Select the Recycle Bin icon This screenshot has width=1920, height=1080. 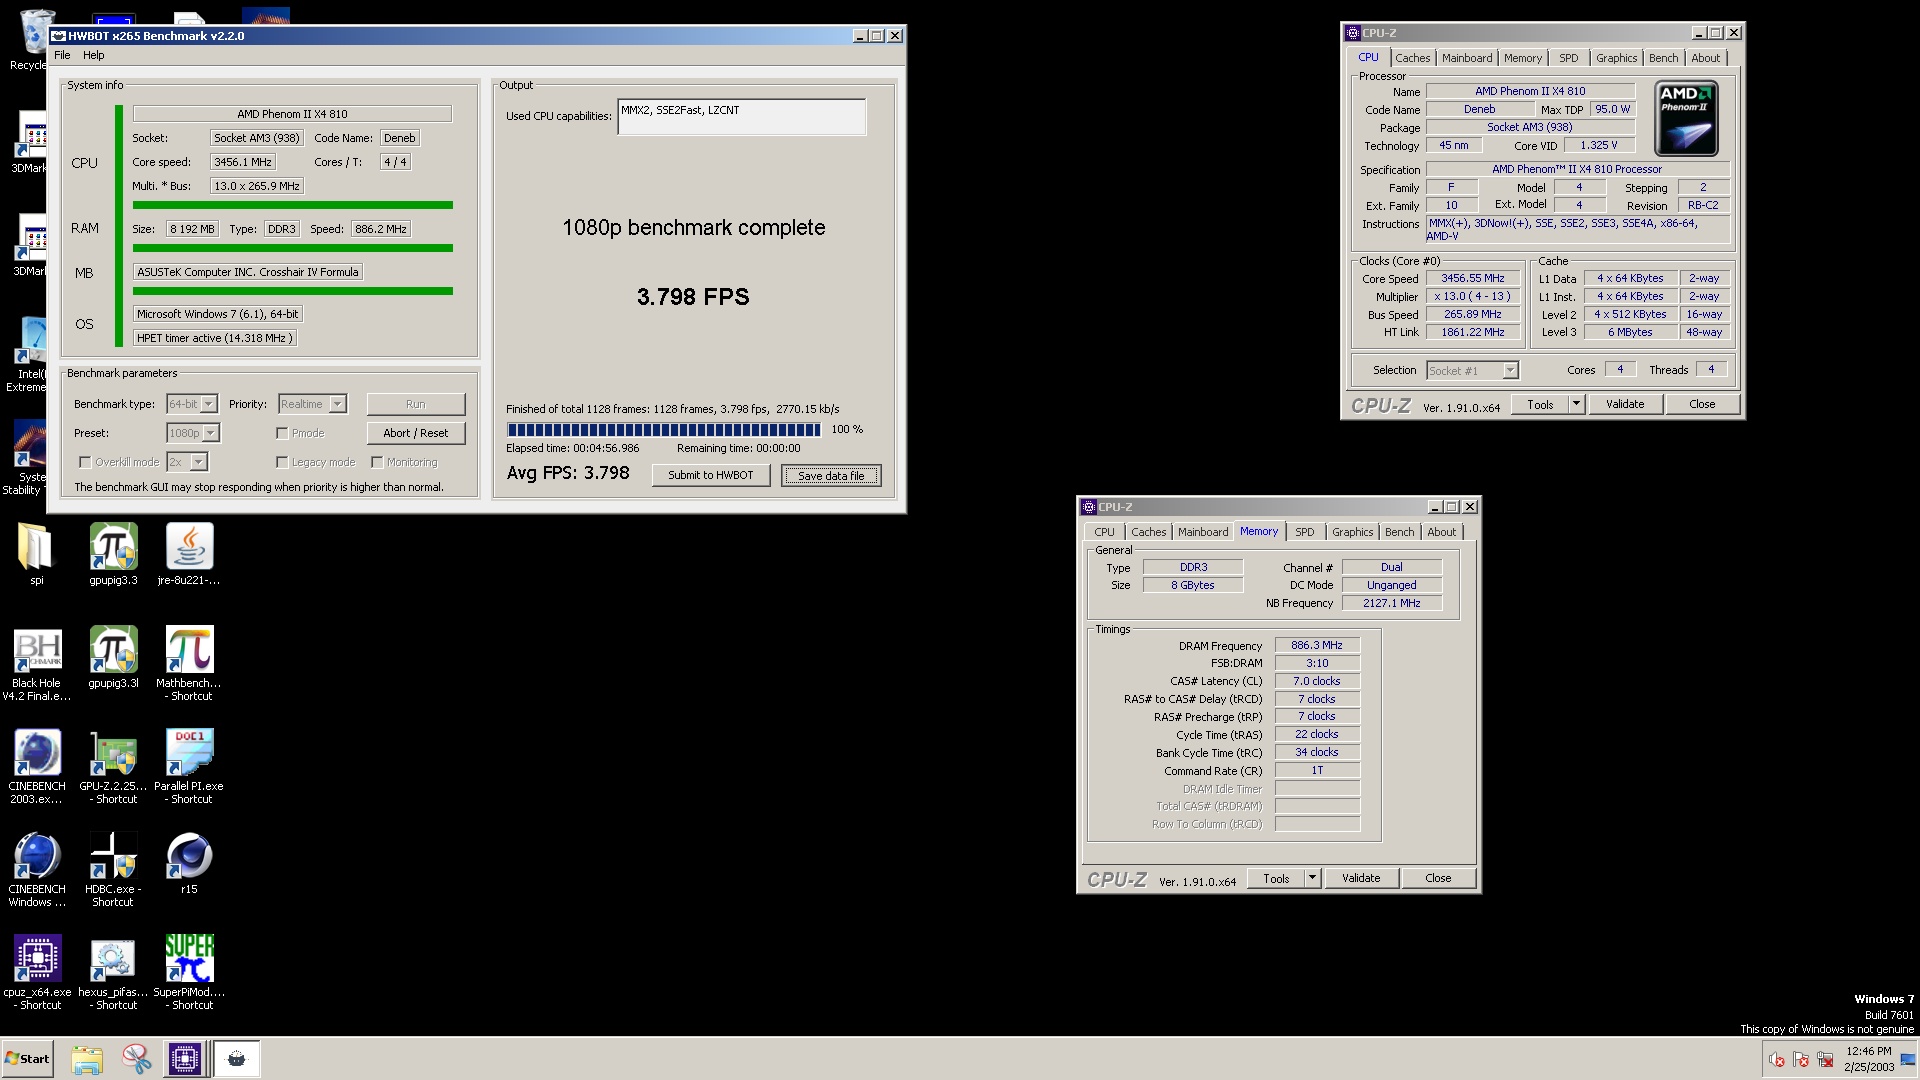coord(30,40)
